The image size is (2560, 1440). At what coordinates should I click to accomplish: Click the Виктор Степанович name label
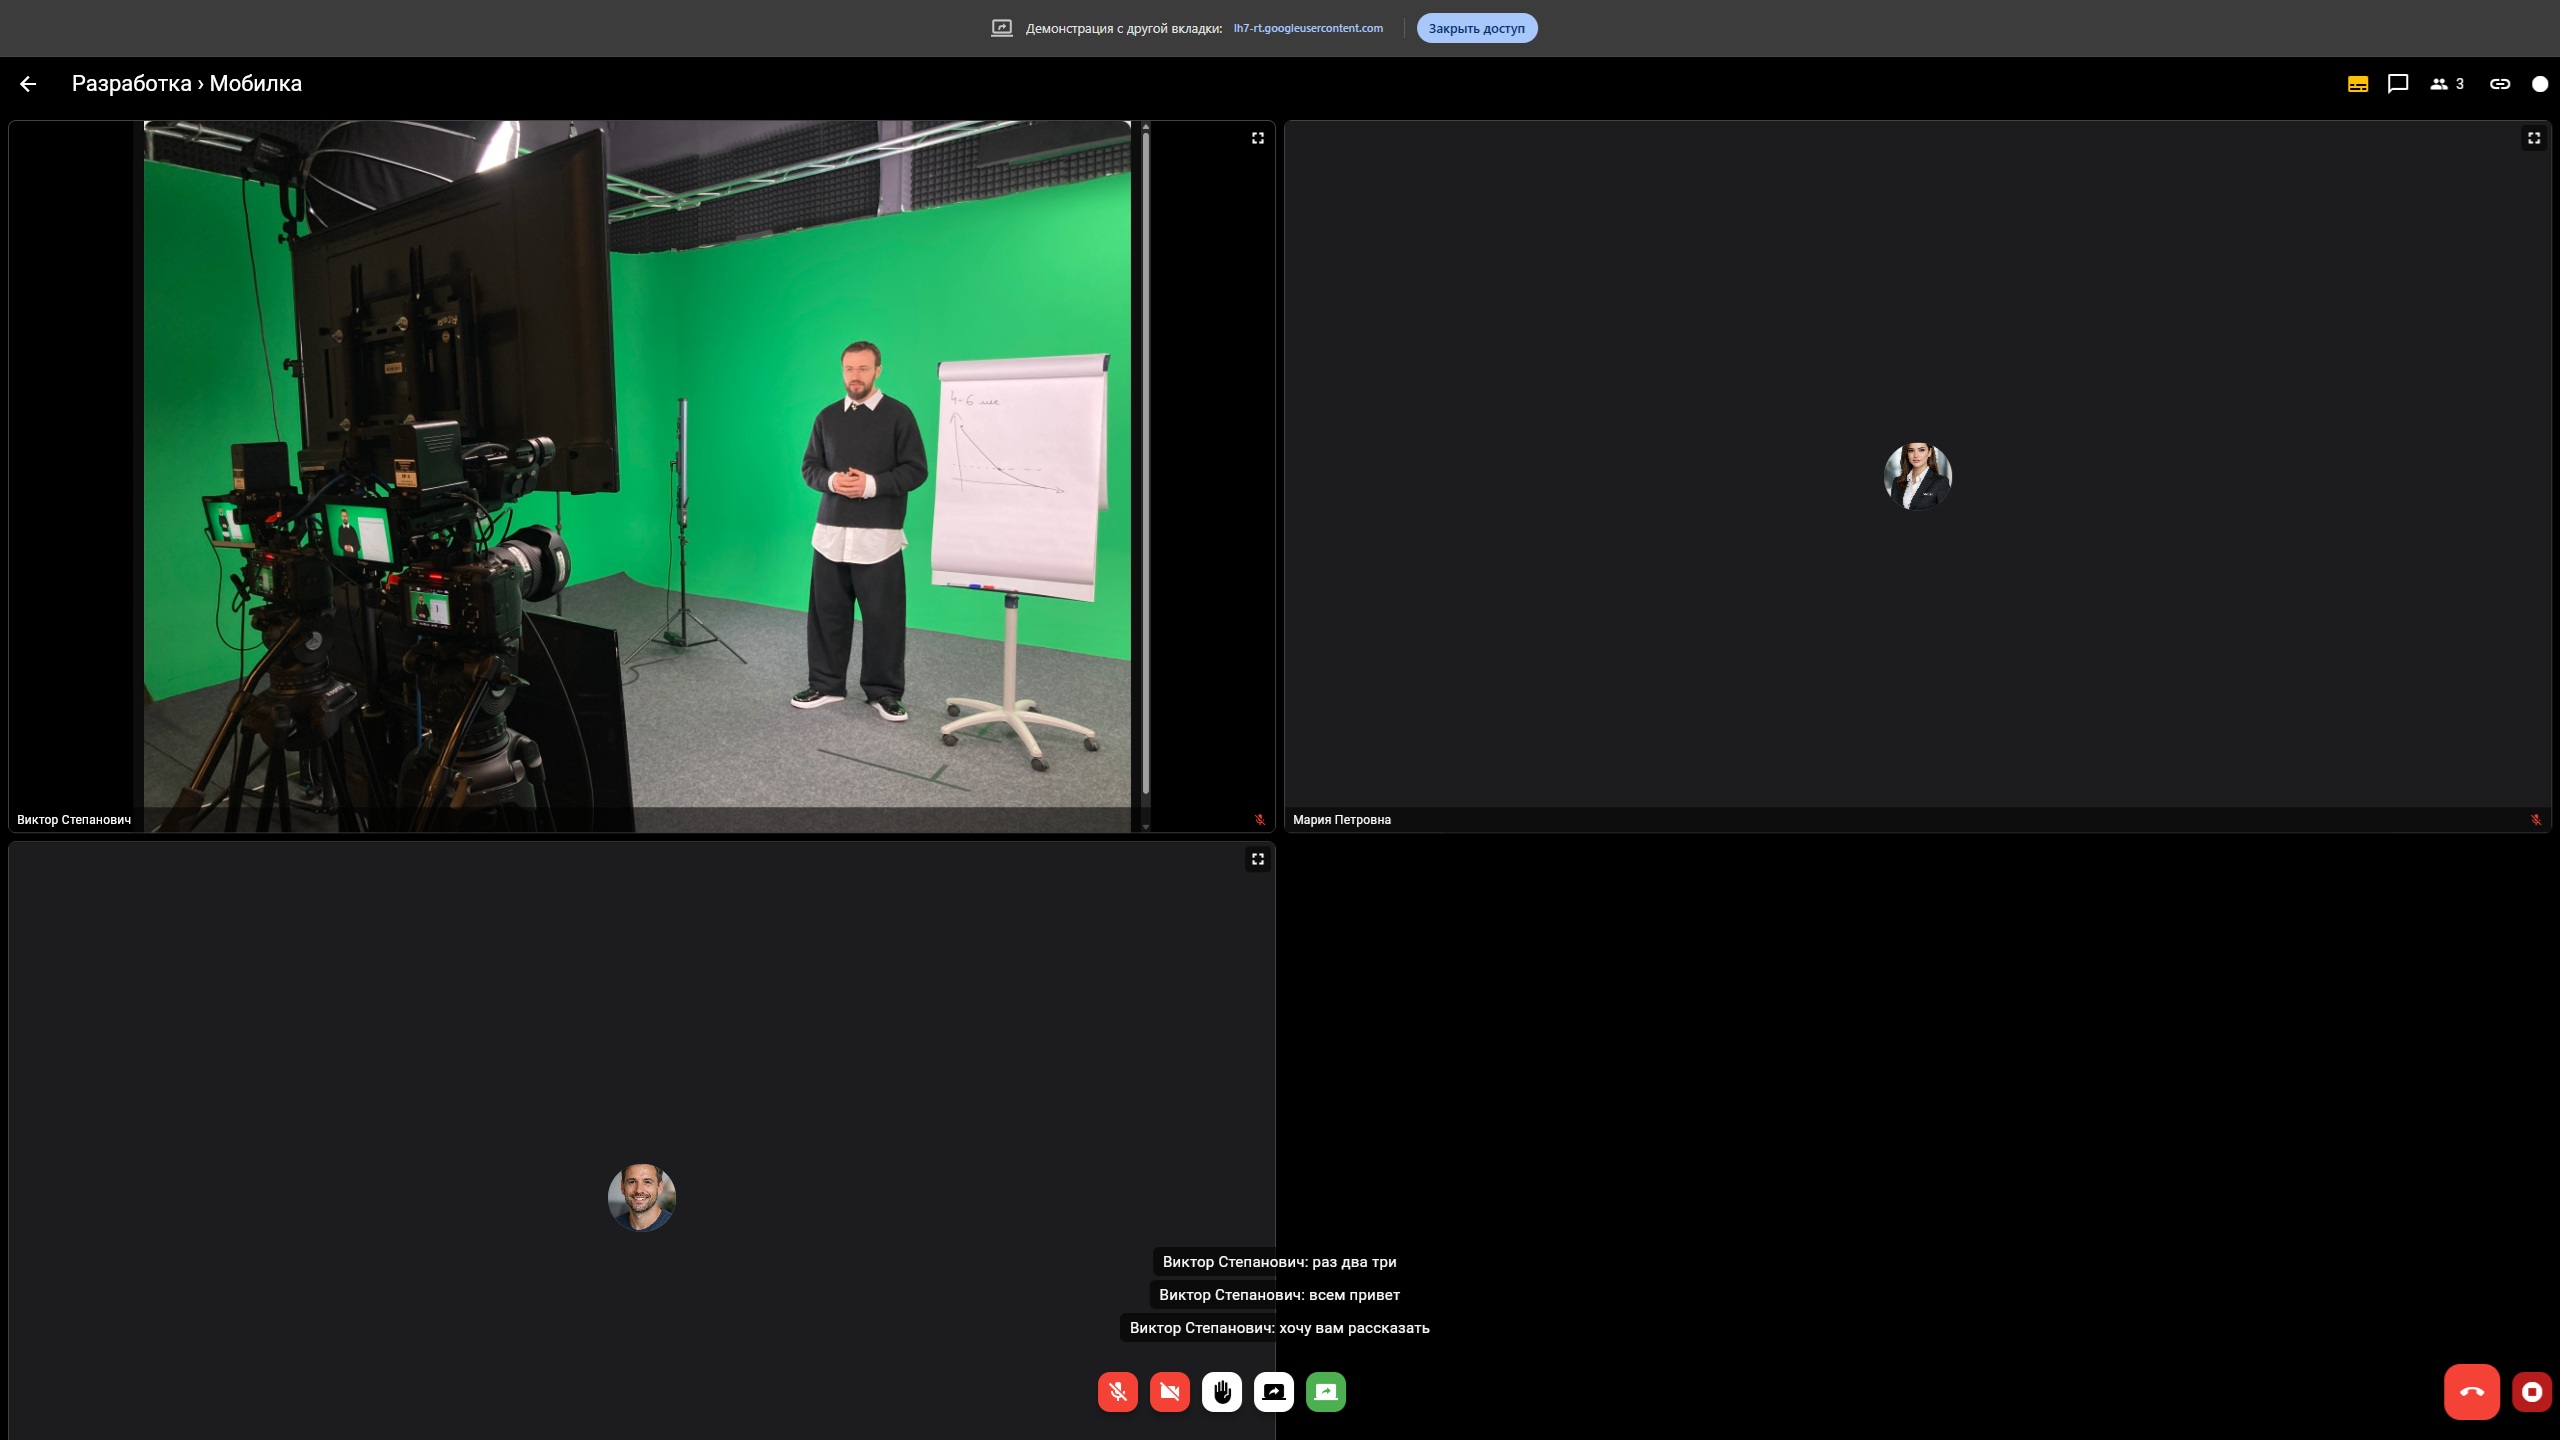74,820
